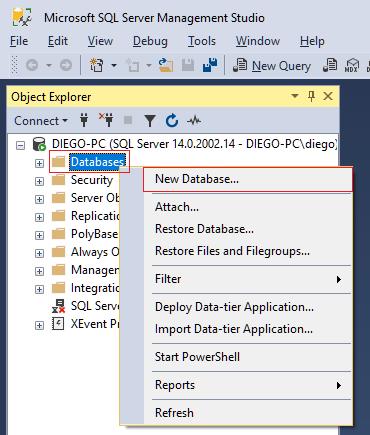Choose Deploy Data-tier Application...
The width and height of the screenshot is (370, 435).
pyautogui.click(x=248, y=307)
